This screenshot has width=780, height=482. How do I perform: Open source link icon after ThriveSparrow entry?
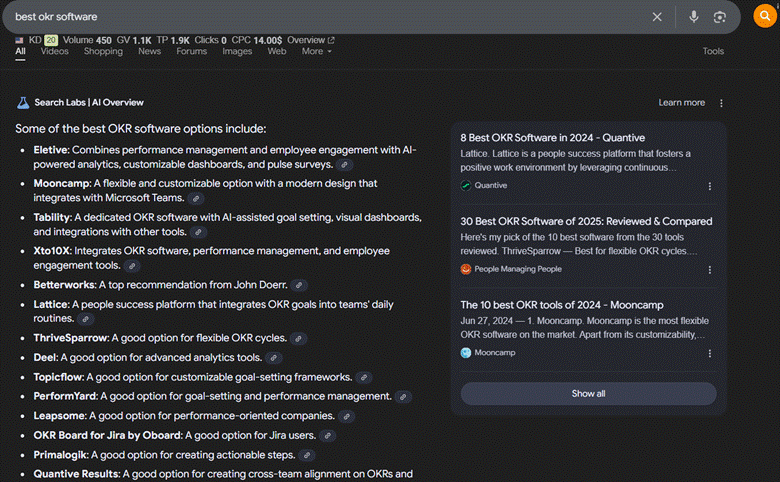pyautogui.click(x=298, y=339)
